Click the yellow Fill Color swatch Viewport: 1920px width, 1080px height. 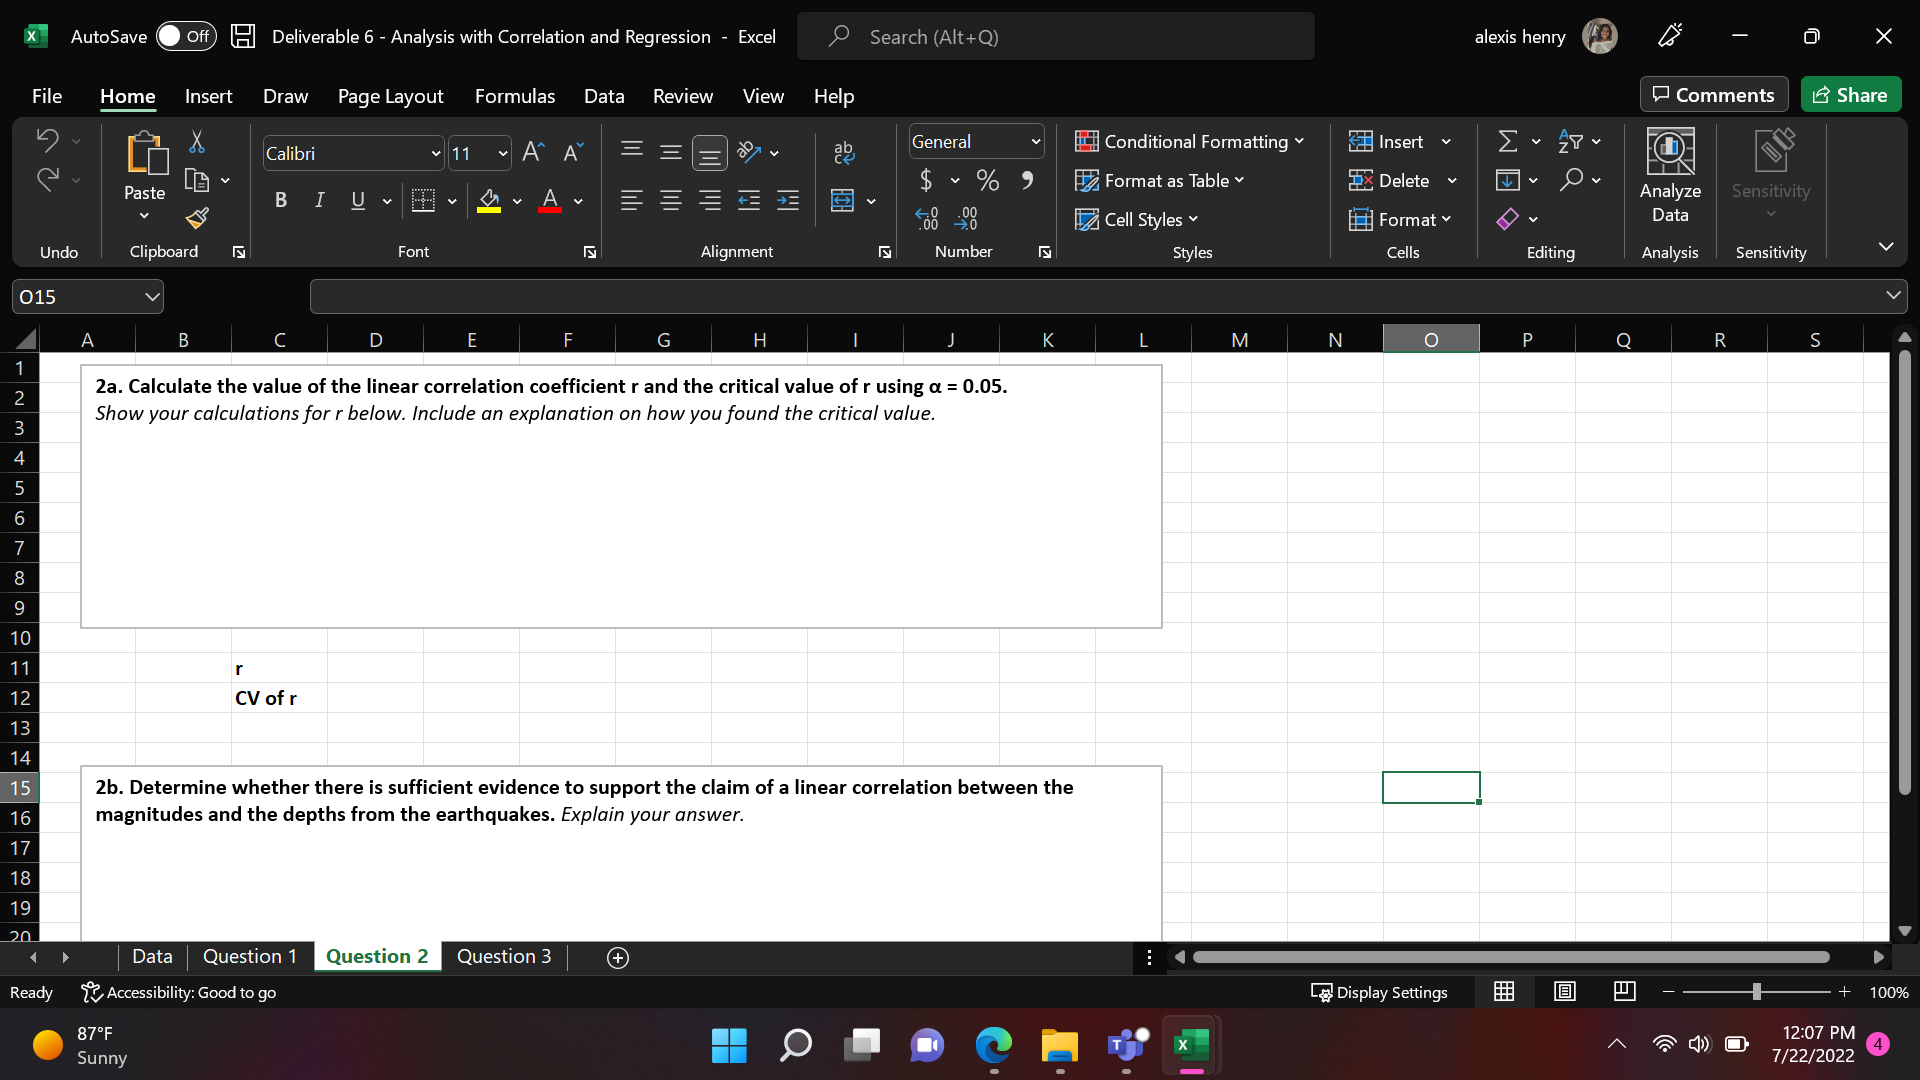pyautogui.click(x=489, y=201)
